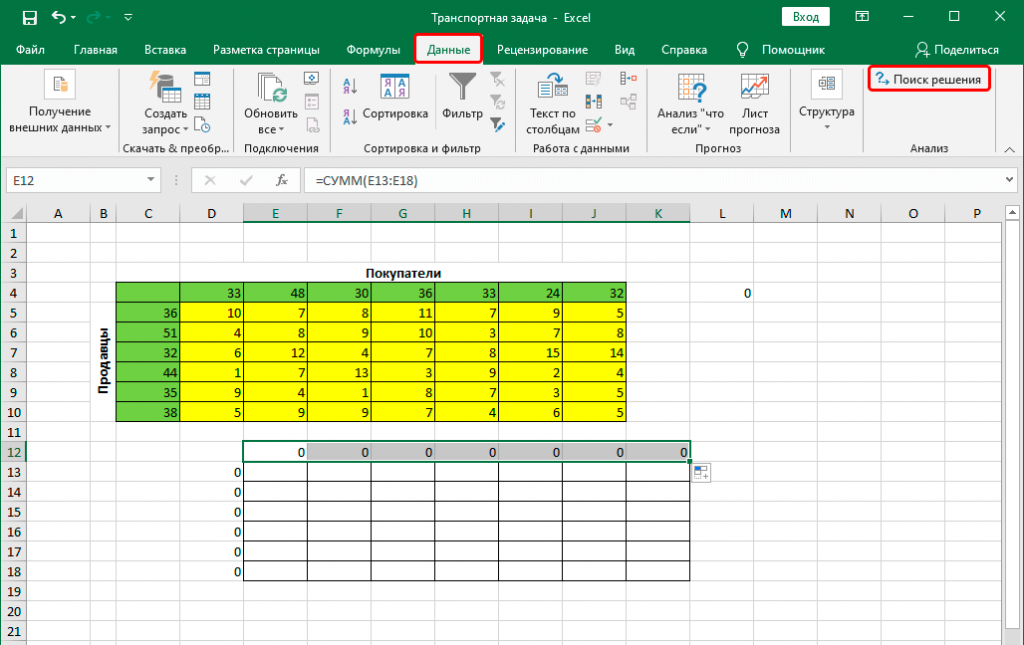Click the Flash Fill icon
This screenshot has width=1024, height=645.
click(x=593, y=79)
